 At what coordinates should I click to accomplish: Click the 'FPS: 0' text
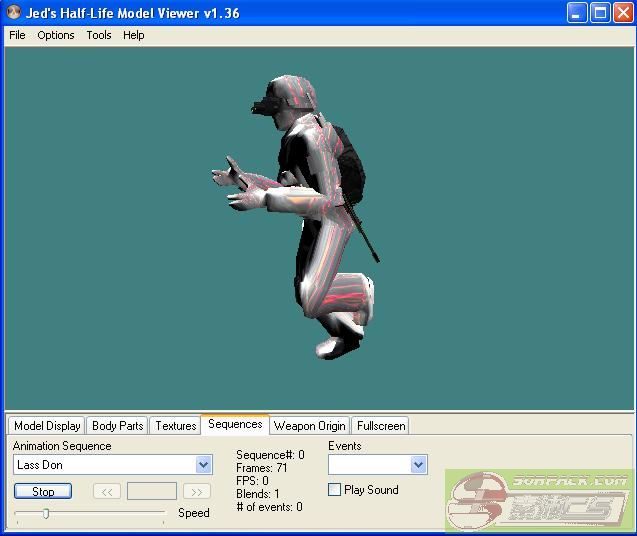(252, 481)
